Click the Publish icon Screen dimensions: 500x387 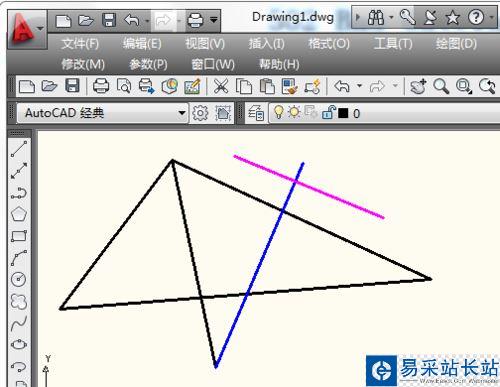(x=147, y=86)
